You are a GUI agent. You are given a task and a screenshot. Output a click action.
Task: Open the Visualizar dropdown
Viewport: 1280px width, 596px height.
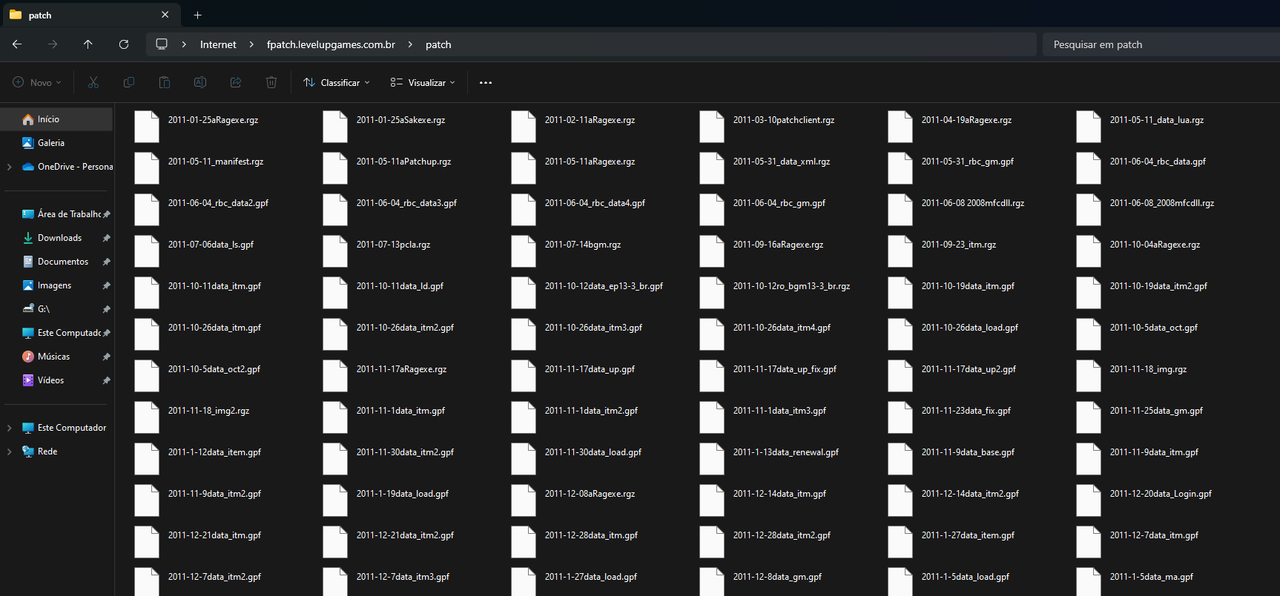coord(423,83)
